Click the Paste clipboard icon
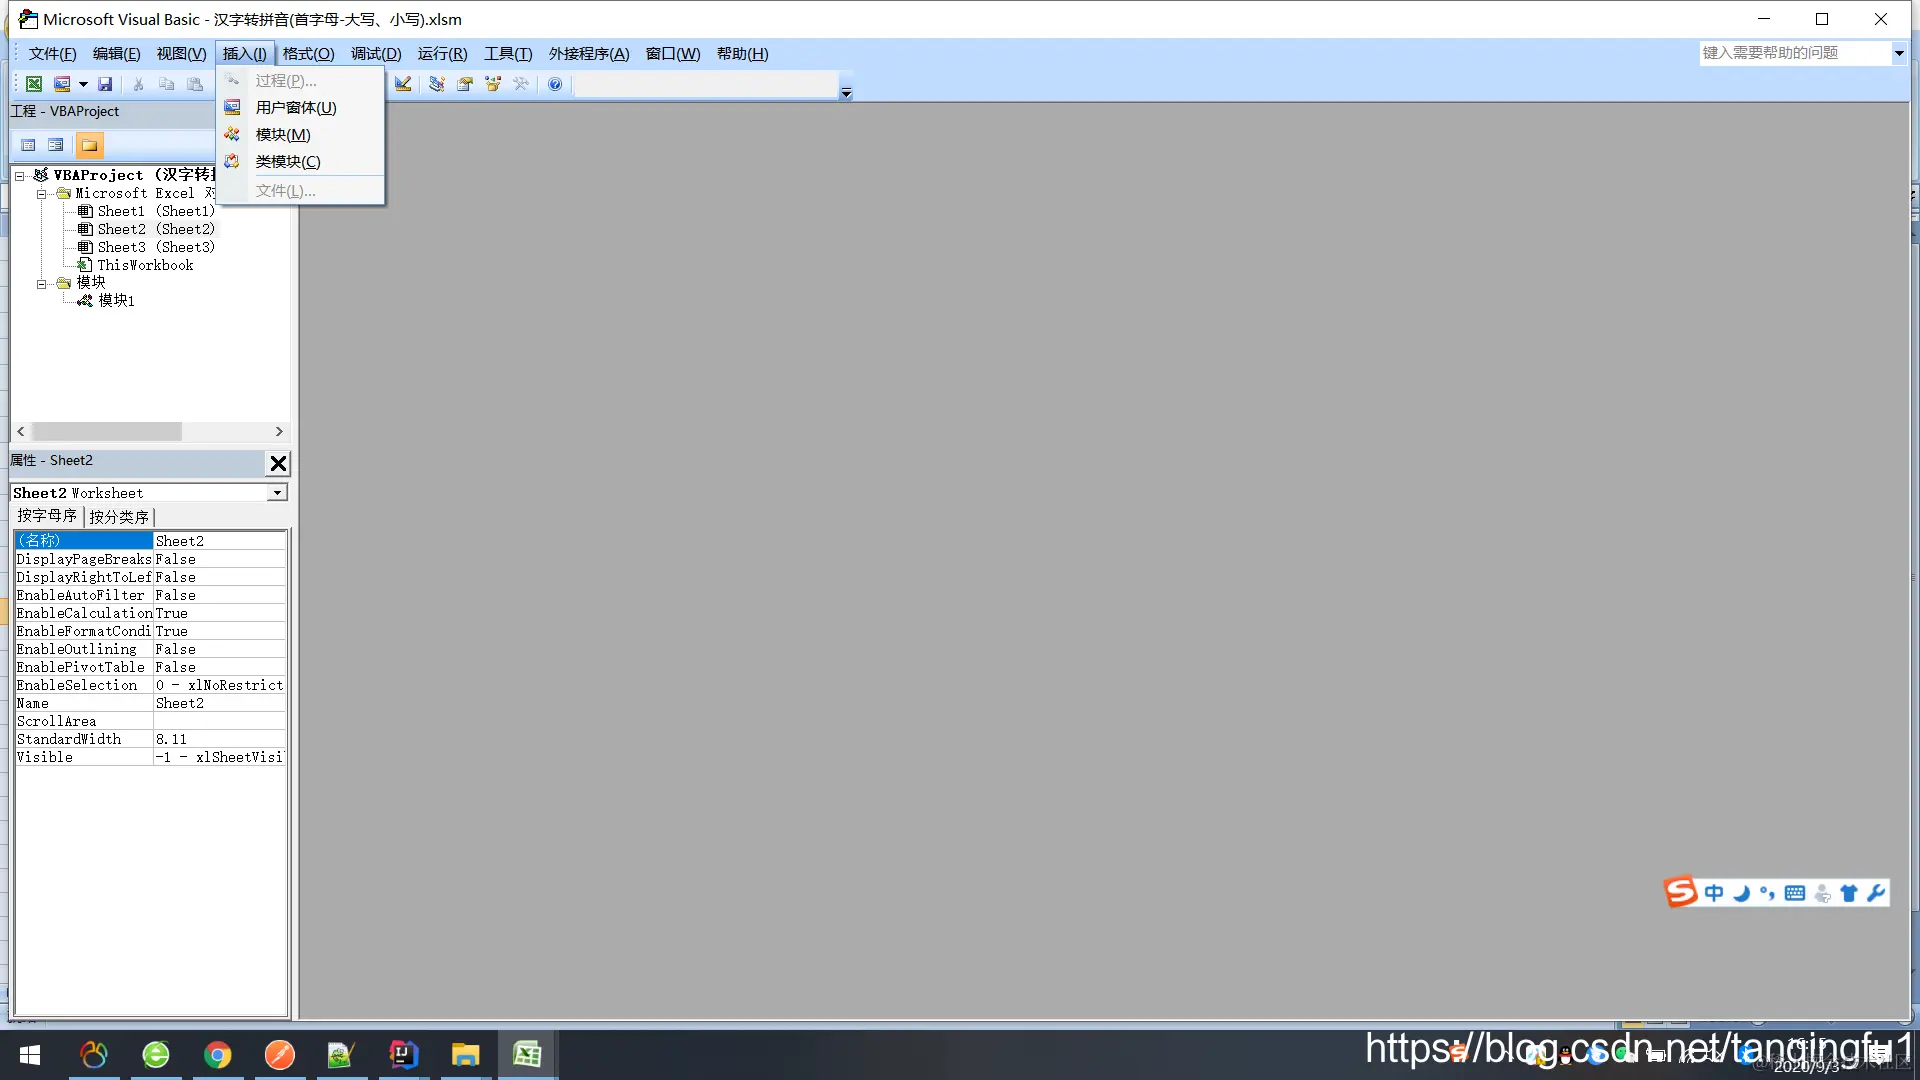The height and width of the screenshot is (1080, 1920). pos(195,84)
